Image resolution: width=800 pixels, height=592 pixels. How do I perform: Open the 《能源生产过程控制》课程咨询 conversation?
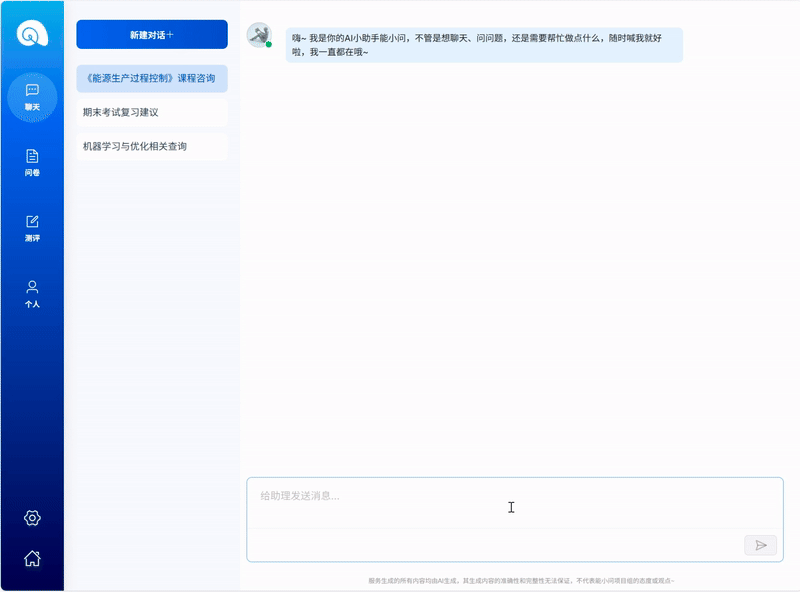coord(151,79)
